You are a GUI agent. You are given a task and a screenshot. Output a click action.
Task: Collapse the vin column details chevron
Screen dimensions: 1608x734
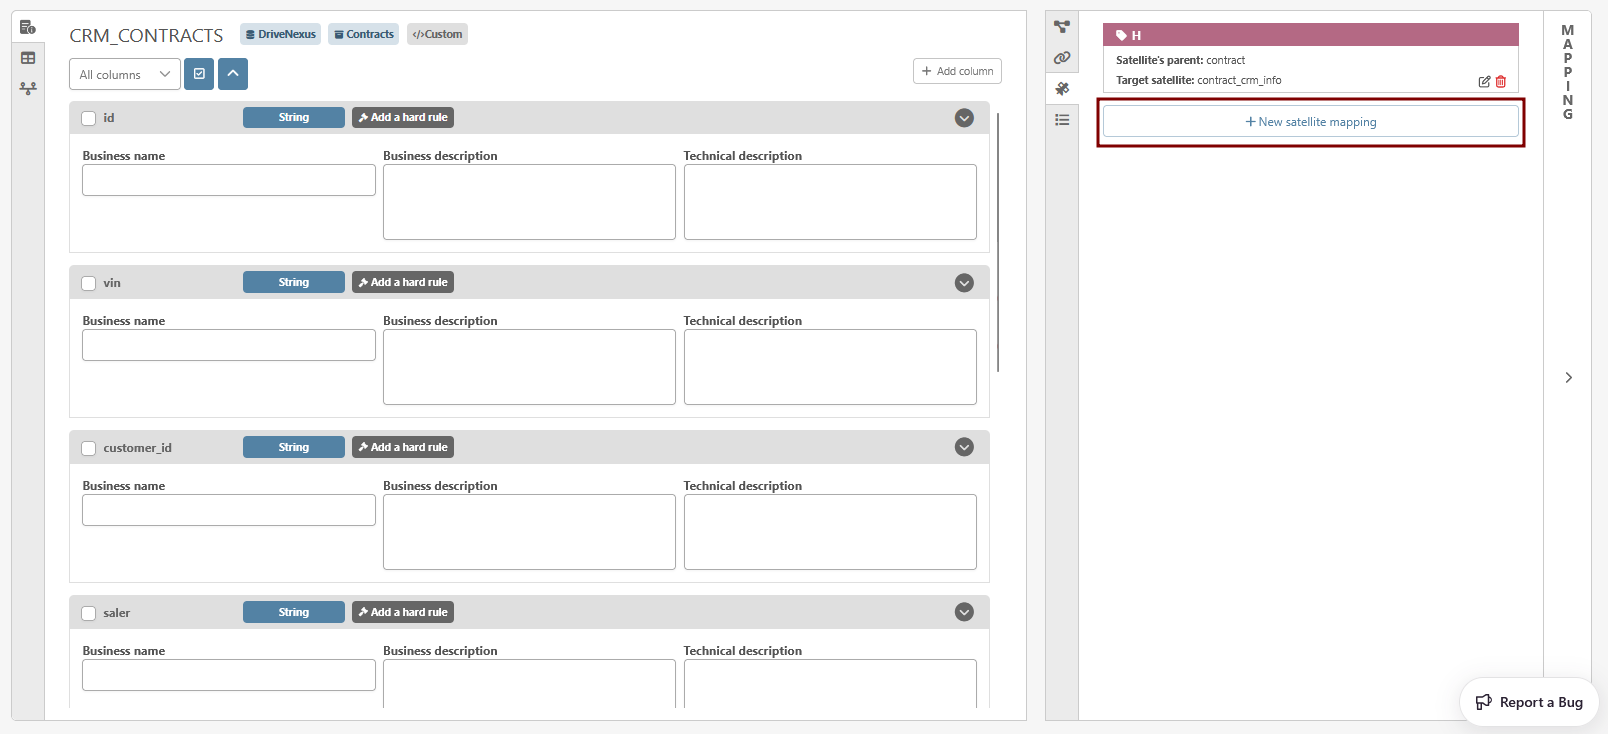point(964,283)
